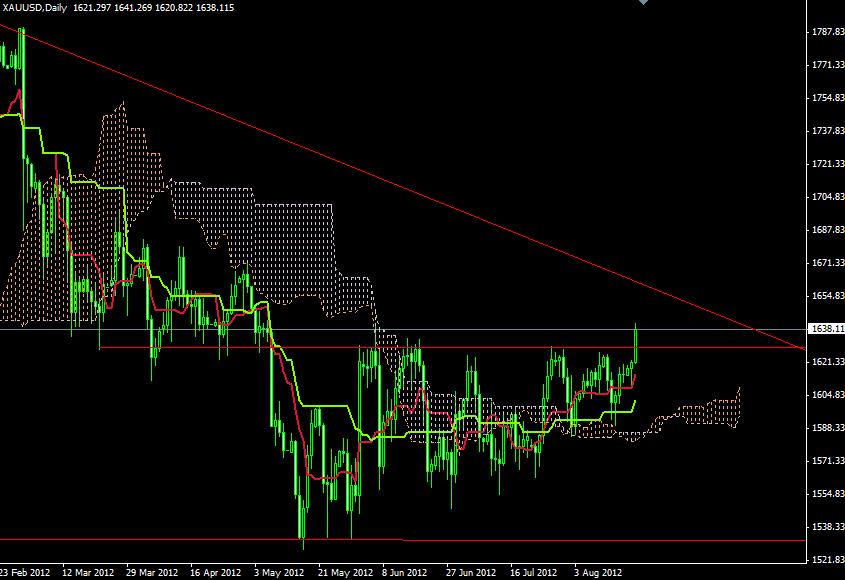Click the 1521.83 price axis label
The image size is (845, 580).
(x=828, y=560)
